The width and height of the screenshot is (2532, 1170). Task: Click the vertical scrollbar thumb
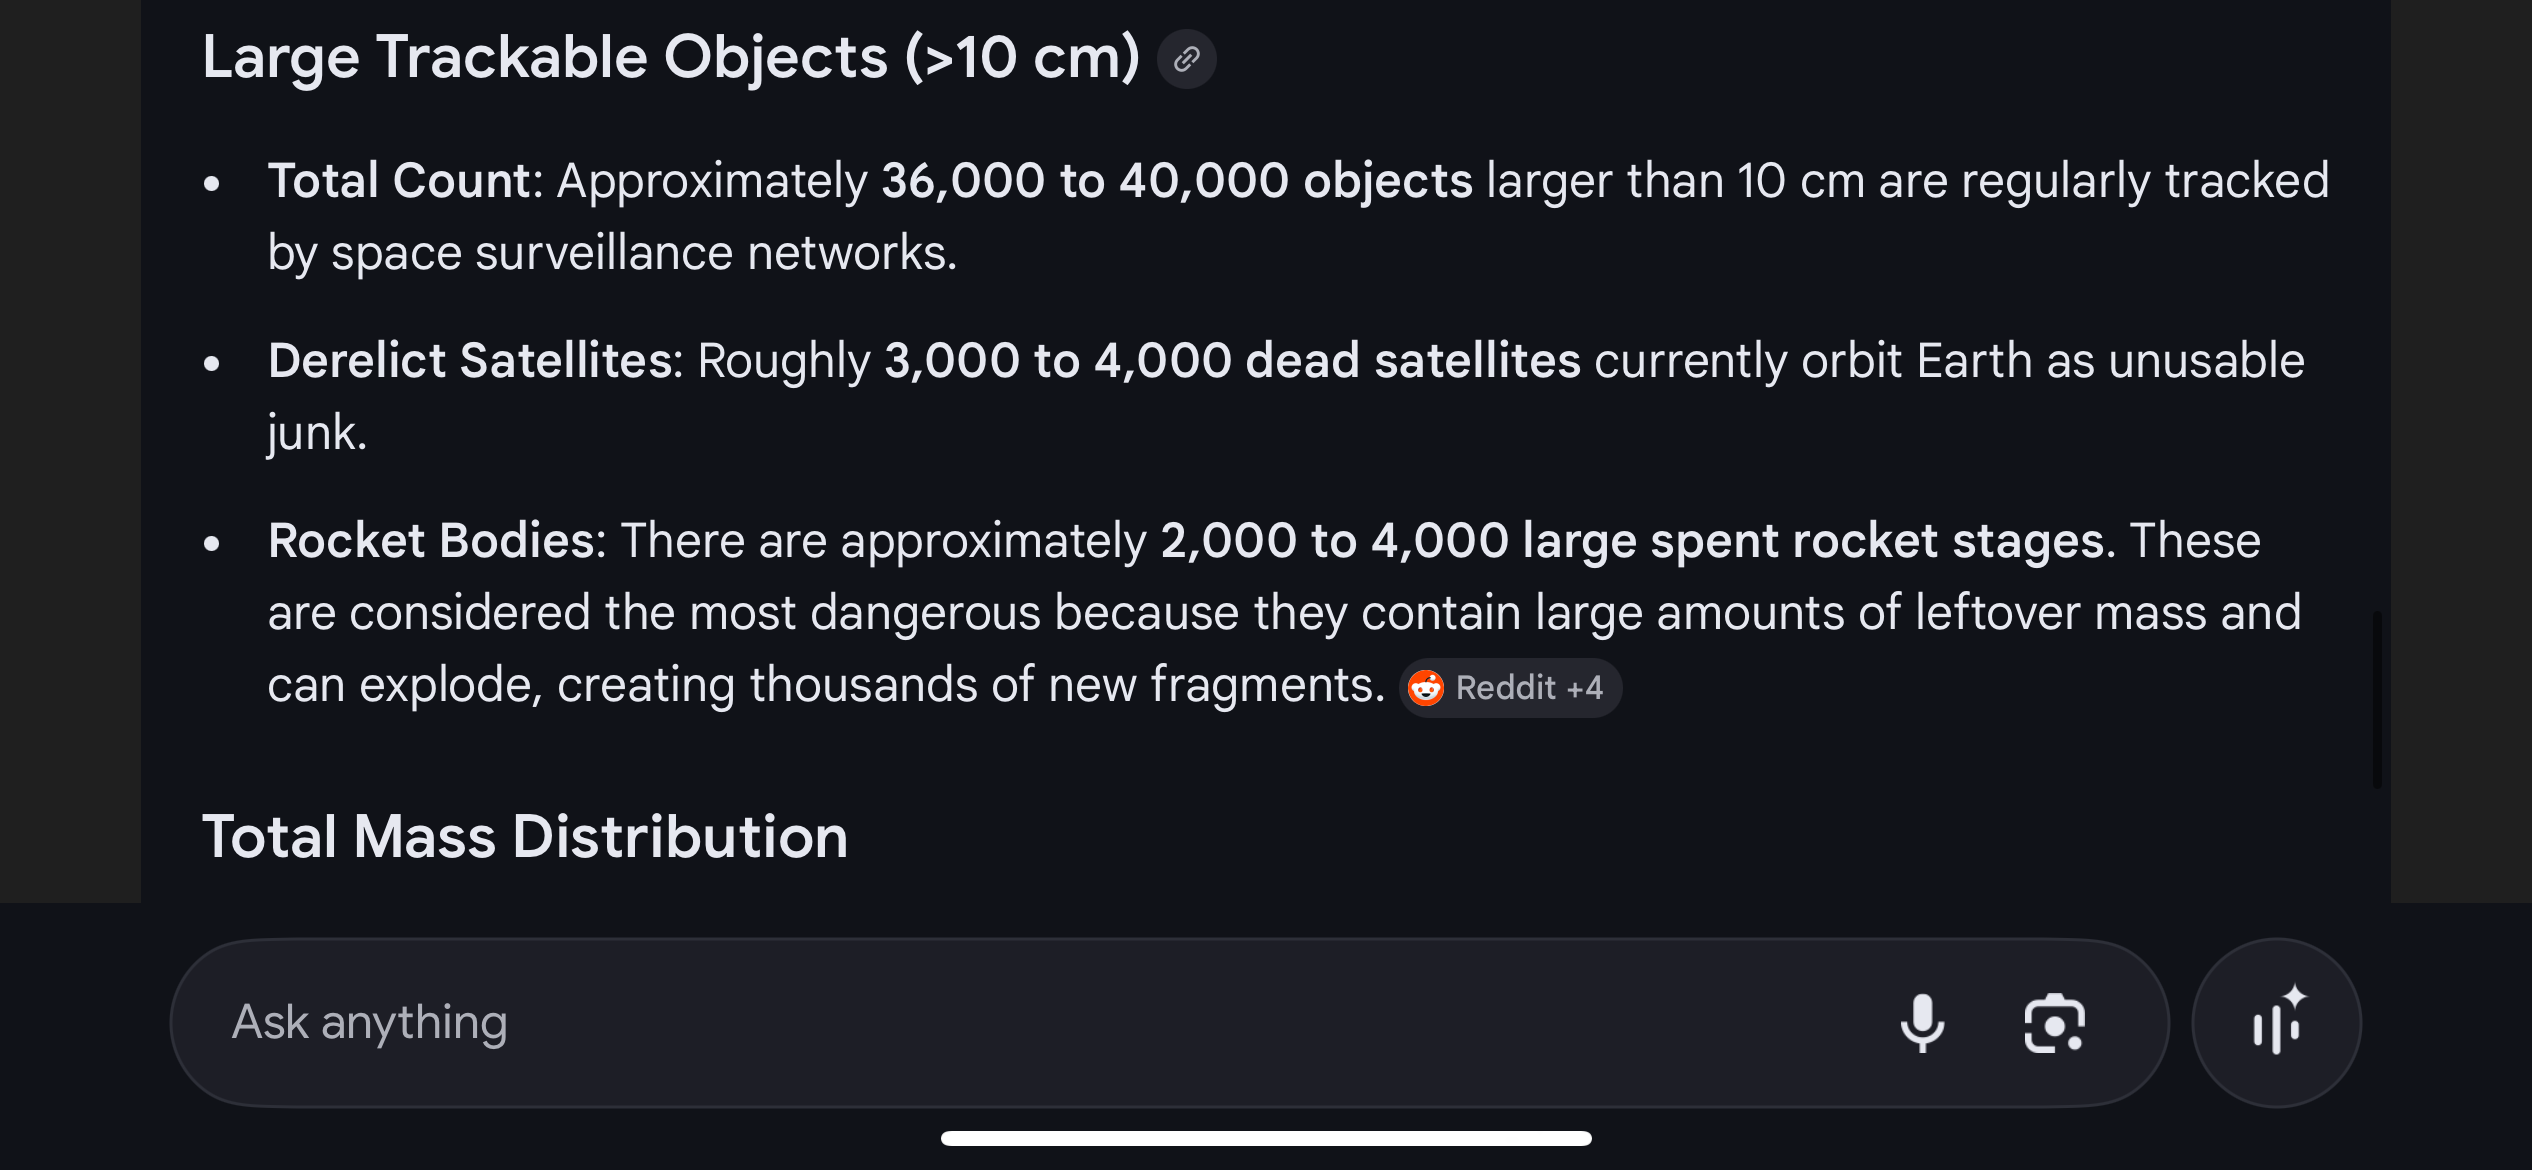(x=2376, y=700)
